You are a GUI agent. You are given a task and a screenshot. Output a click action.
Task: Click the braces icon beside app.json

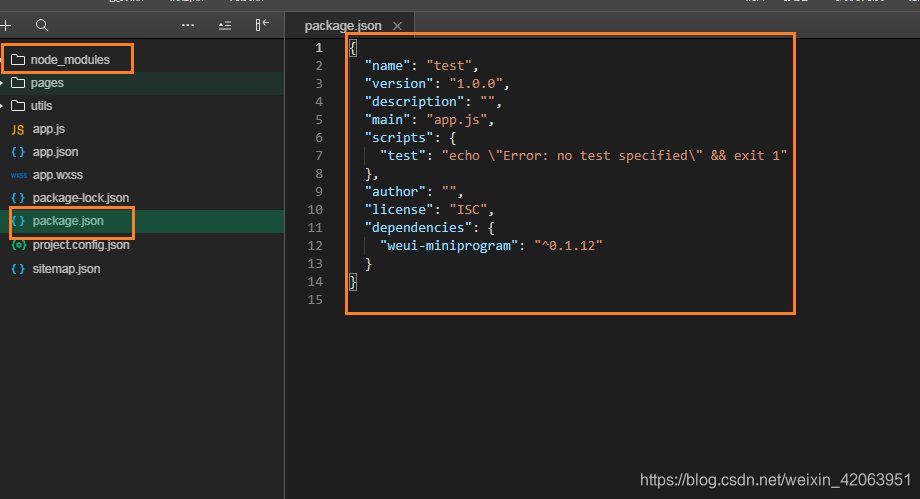tap(18, 152)
